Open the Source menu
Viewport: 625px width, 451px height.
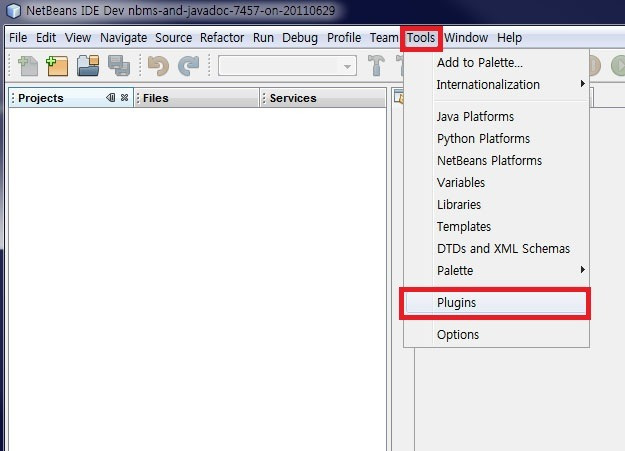173,38
